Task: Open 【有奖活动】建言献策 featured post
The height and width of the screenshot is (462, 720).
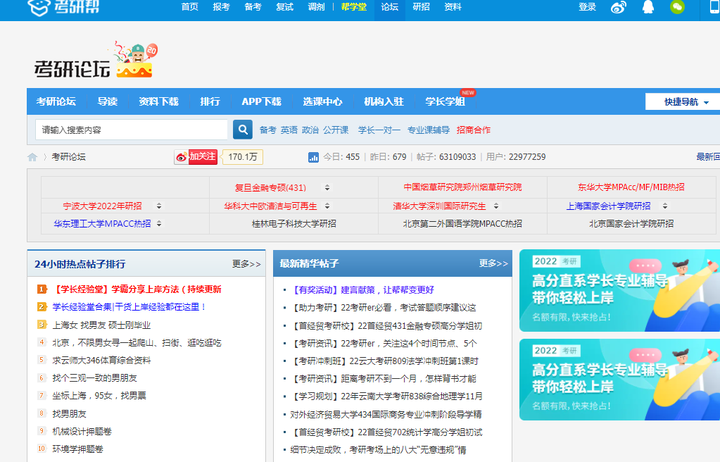Action: 363,290
